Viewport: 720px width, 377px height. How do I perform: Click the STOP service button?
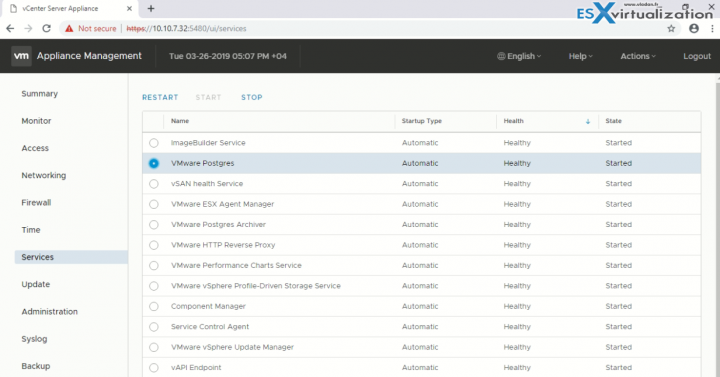(x=252, y=97)
